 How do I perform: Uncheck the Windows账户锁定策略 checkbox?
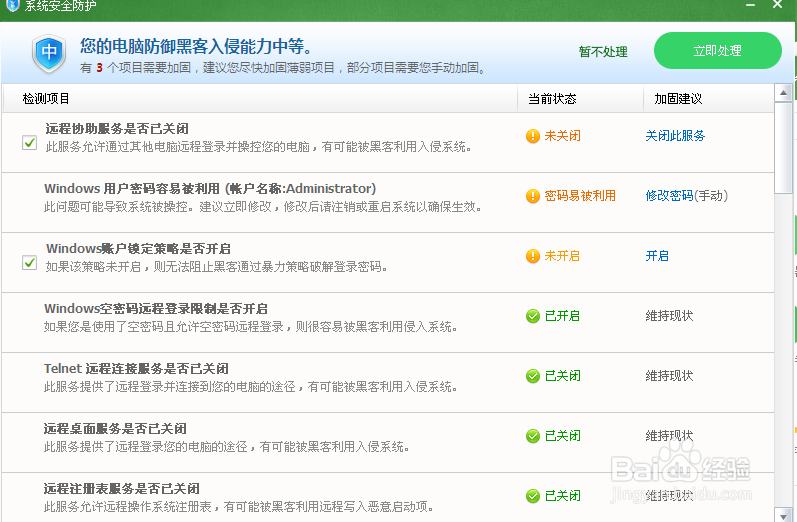pyautogui.click(x=29, y=263)
